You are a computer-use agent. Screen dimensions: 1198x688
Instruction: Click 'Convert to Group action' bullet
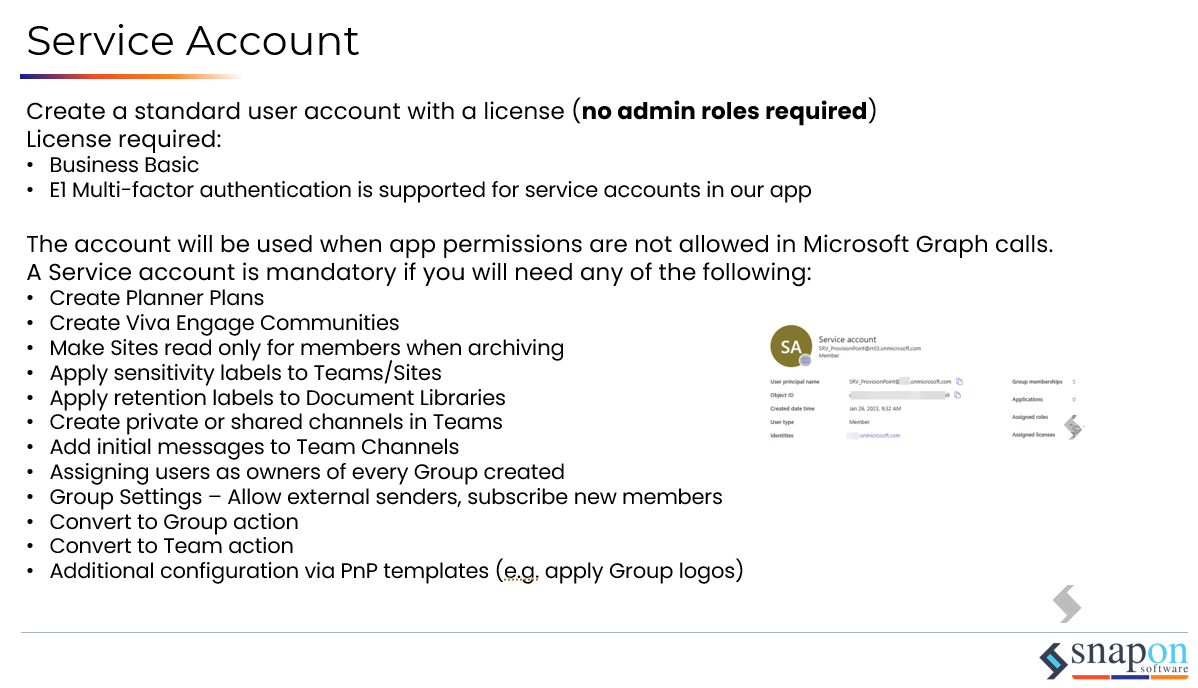tap(173, 522)
